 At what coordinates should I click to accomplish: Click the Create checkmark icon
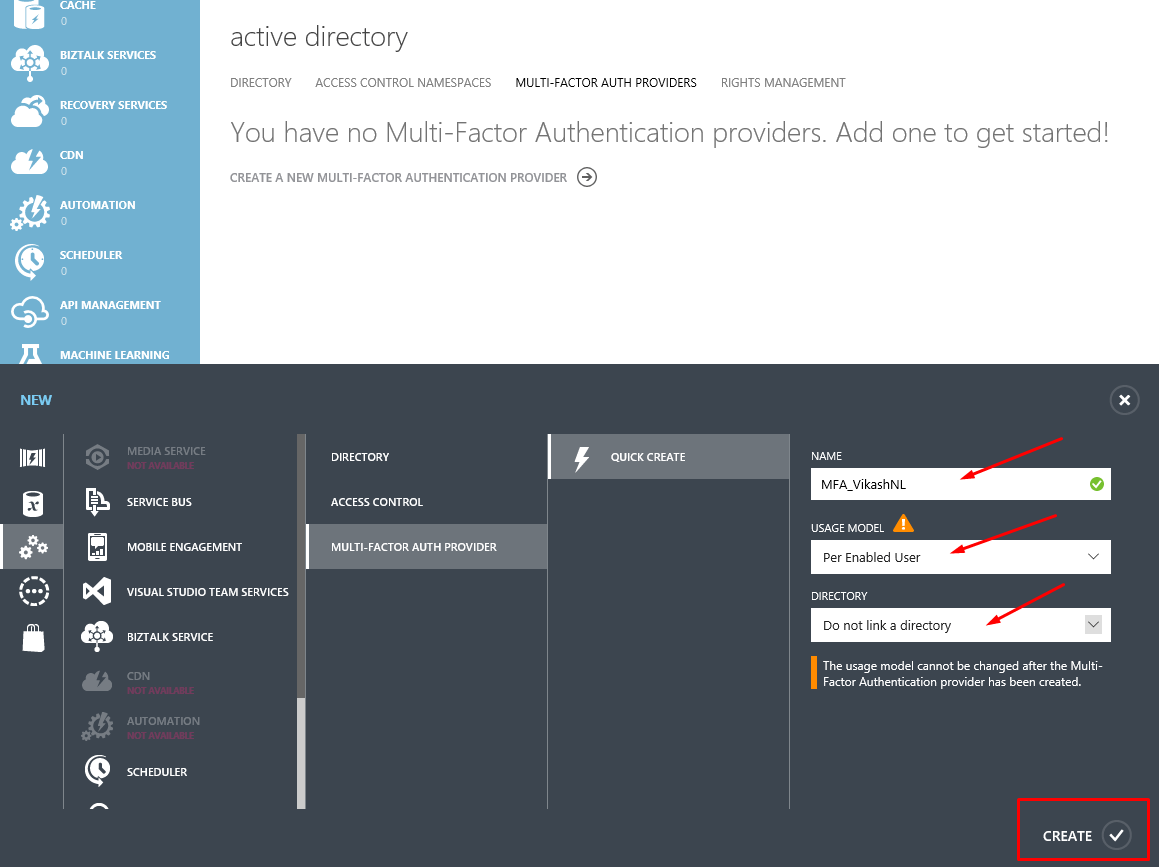click(x=1116, y=835)
